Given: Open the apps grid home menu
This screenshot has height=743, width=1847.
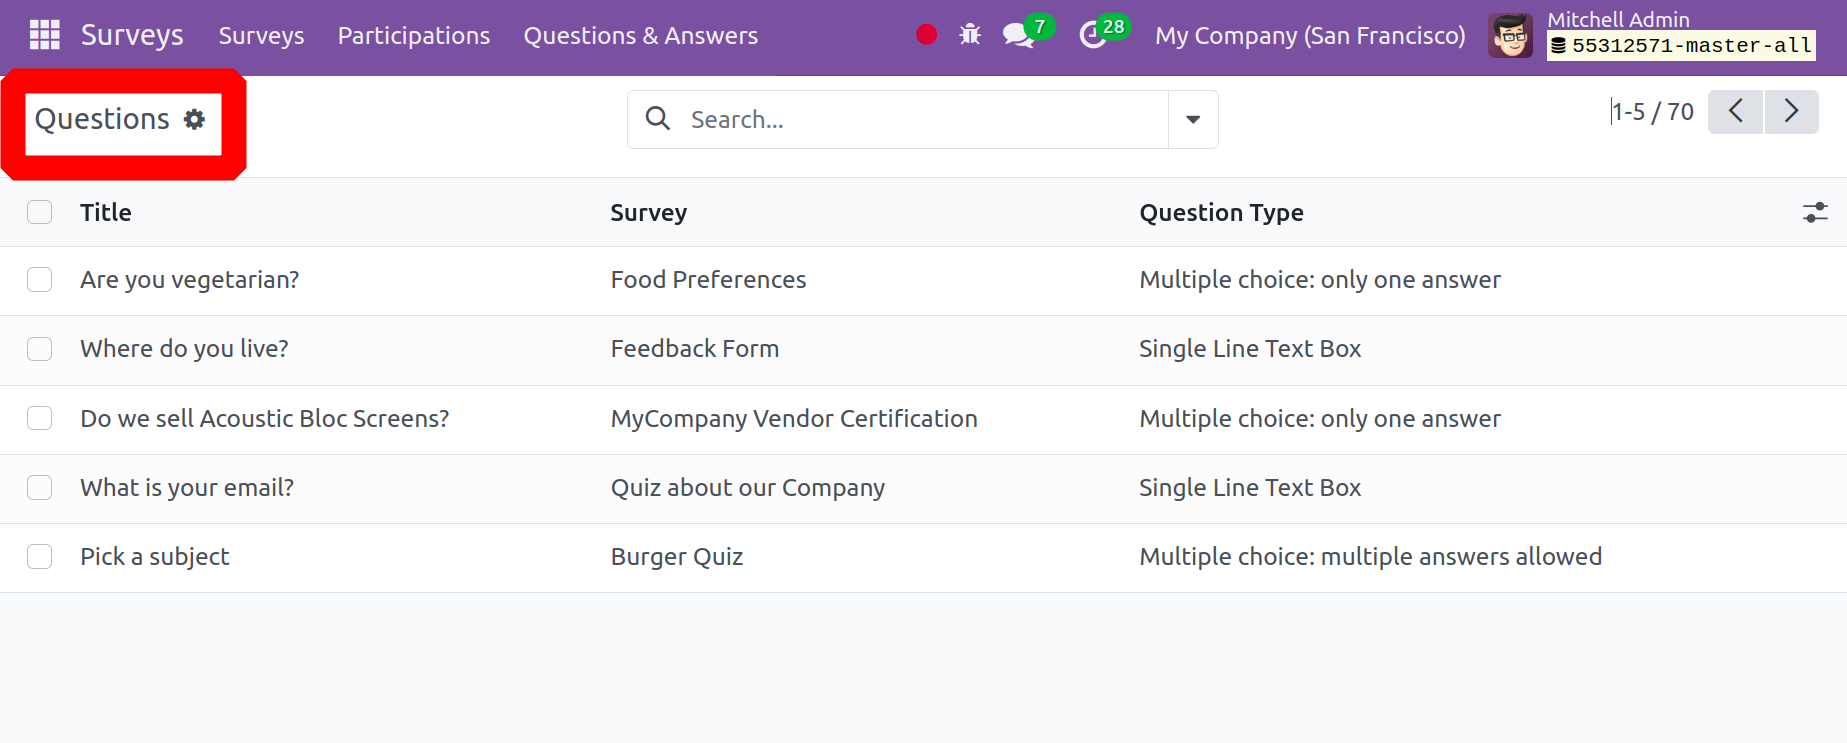Looking at the screenshot, I should click(44, 35).
